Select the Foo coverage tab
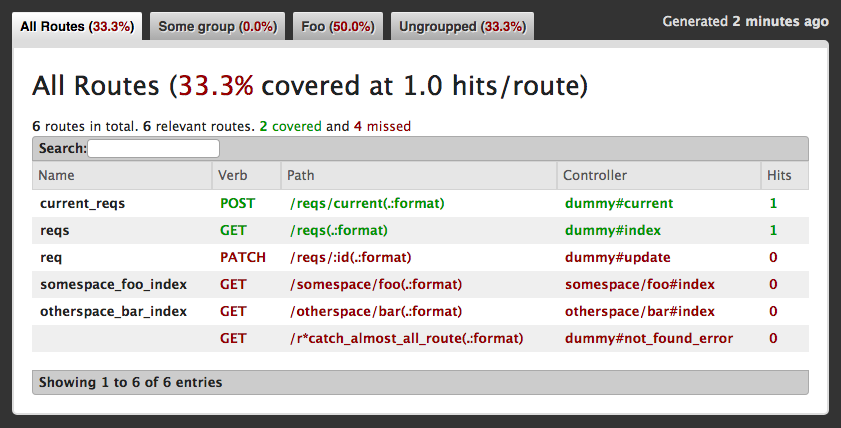841x428 pixels. coord(336,27)
